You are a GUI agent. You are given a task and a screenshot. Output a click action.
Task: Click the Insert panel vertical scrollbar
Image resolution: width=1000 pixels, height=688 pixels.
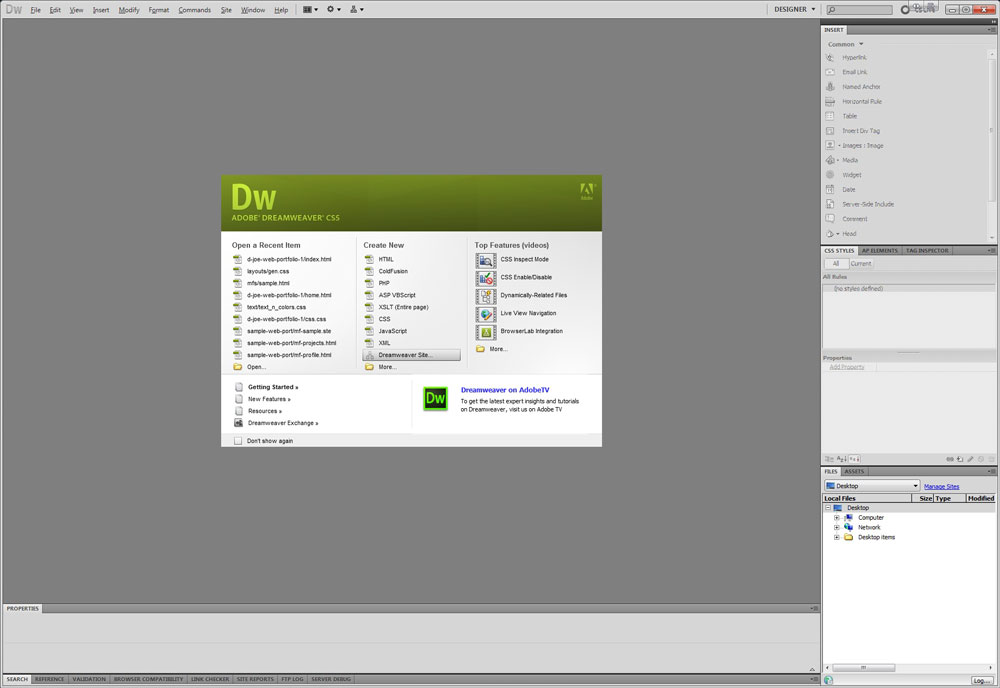click(x=993, y=130)
